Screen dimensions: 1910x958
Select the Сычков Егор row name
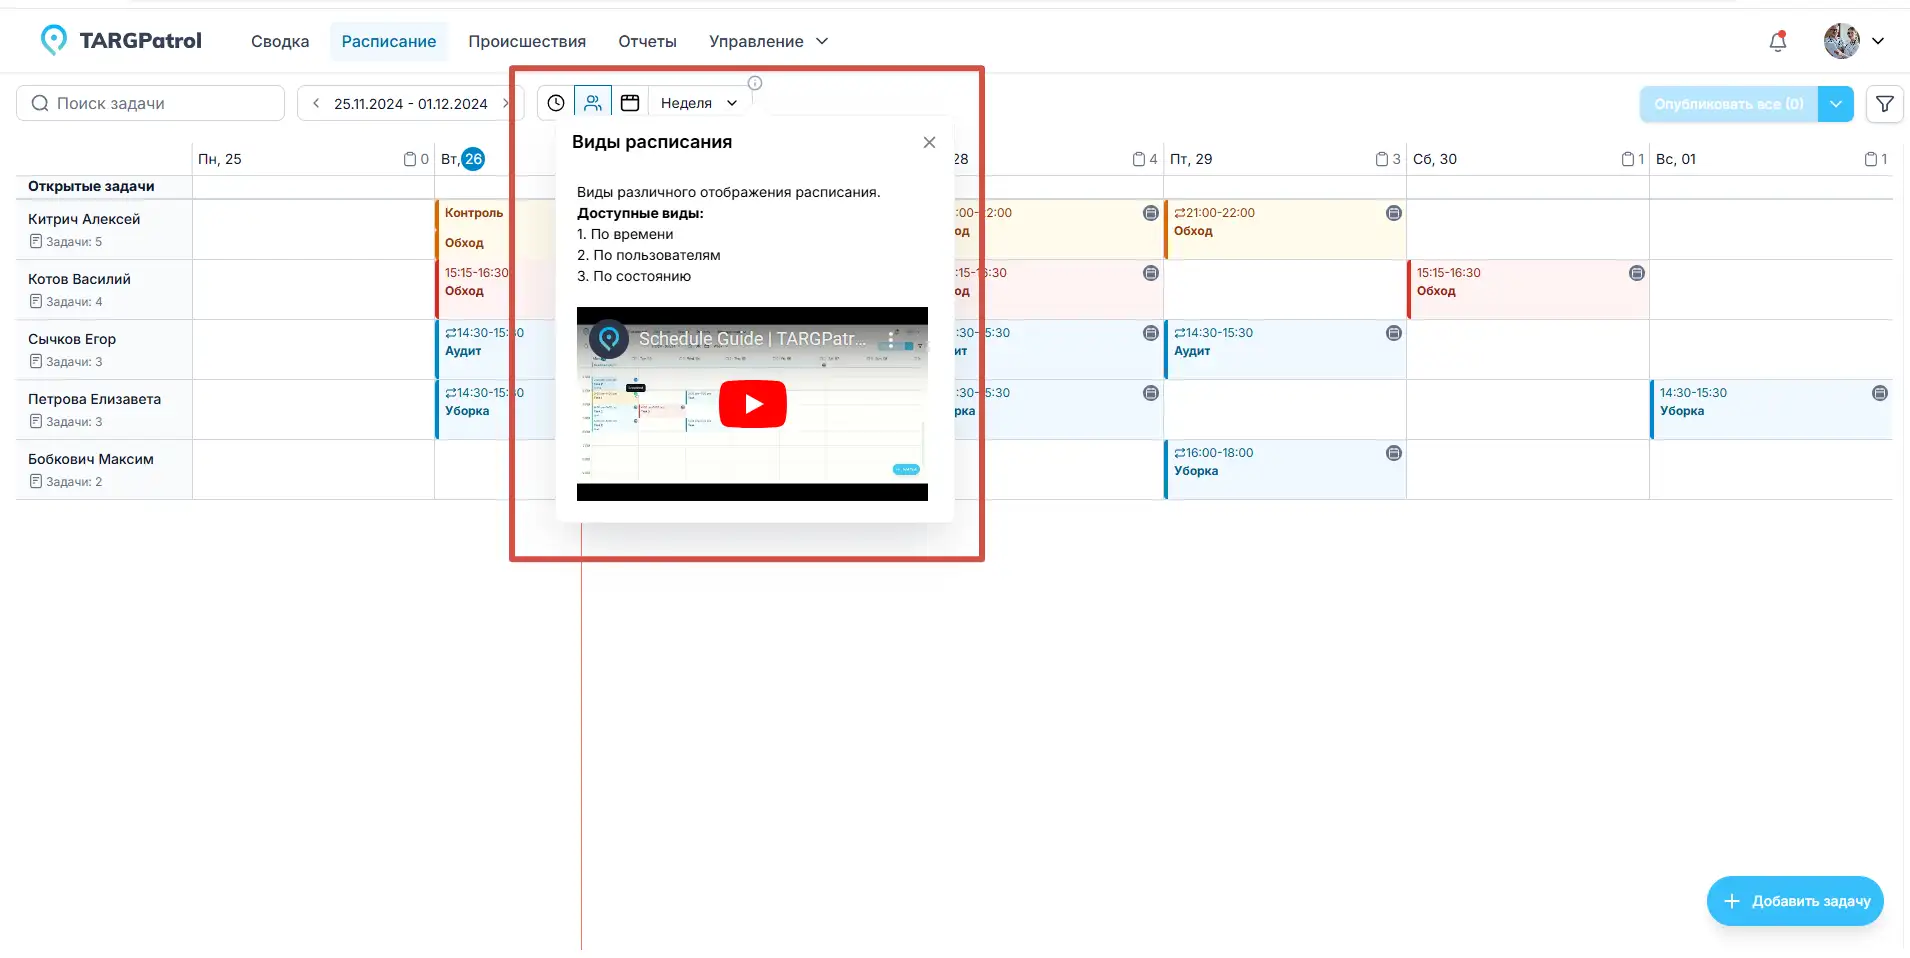[x=72, y=339]
